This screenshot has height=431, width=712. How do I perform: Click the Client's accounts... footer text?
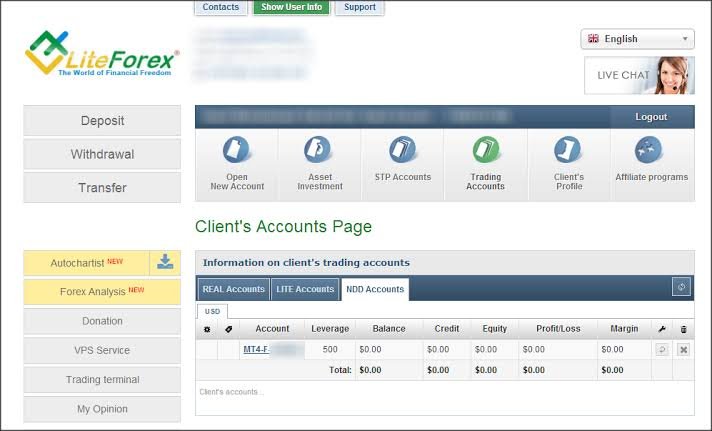coord(232,392)
